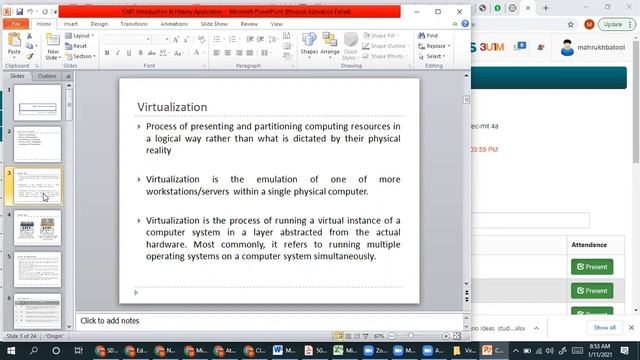640x360 pixels.
Task: Align text left in Paragraph group
Action: [x=217, y=53]
